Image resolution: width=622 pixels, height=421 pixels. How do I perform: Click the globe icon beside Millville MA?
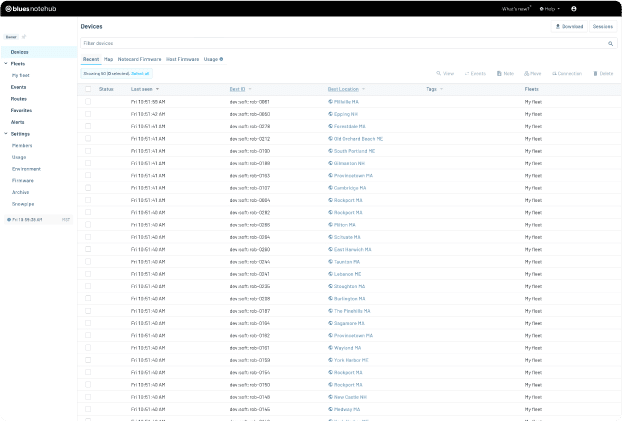coord(331,102)
